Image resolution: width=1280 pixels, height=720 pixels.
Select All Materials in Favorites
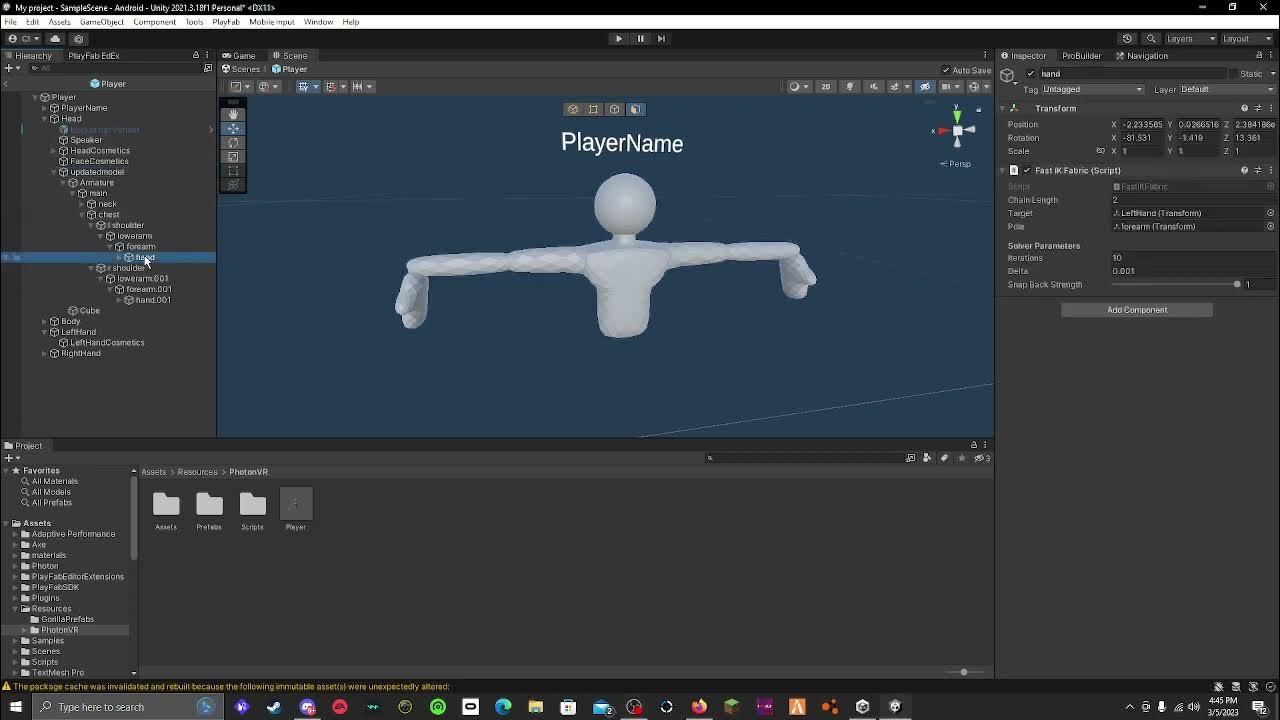pos(54,481)
